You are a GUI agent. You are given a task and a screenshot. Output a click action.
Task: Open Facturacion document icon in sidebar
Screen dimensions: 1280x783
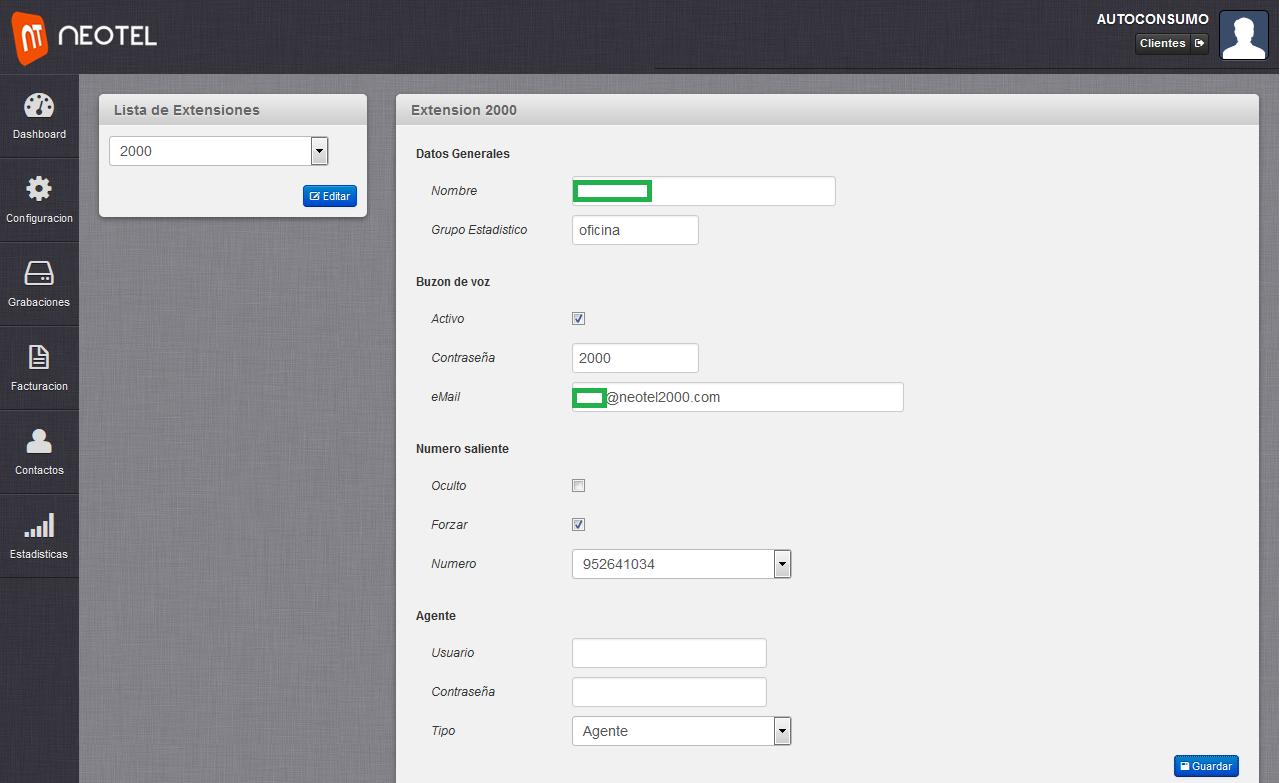(x=39, y=357)
